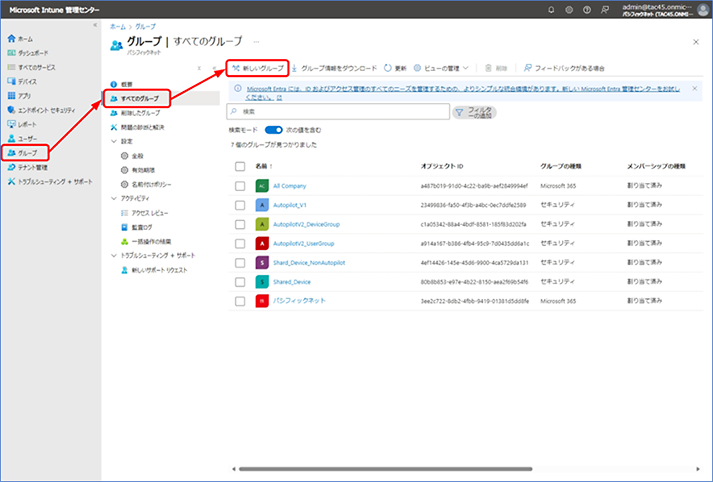Collapse the 設定 section
This screenshot has width=713, height=482.
coord(114,141)
